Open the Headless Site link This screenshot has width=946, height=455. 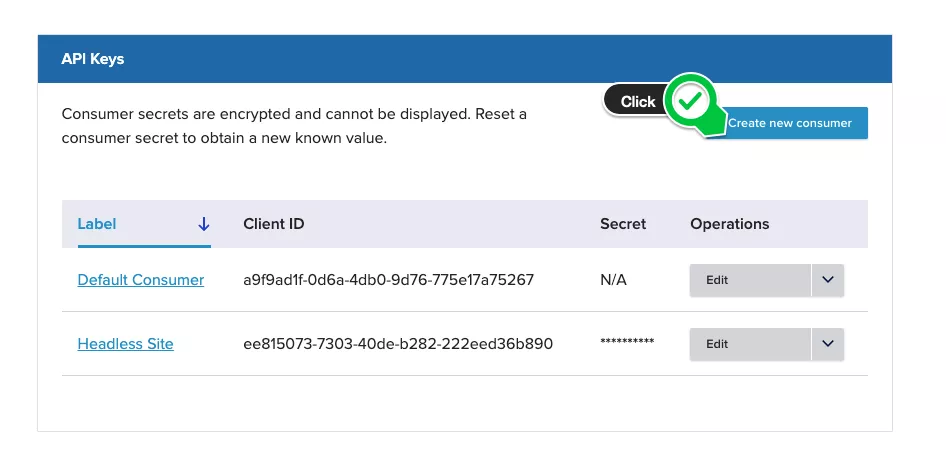[x=126, y=344]
